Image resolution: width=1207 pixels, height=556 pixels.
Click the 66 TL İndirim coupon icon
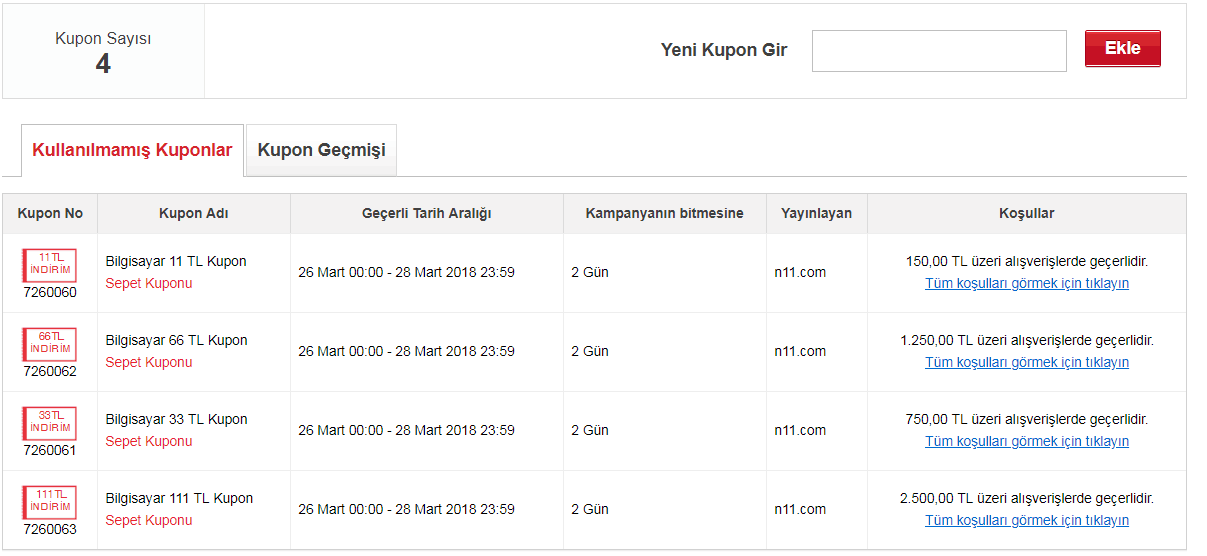50,344
